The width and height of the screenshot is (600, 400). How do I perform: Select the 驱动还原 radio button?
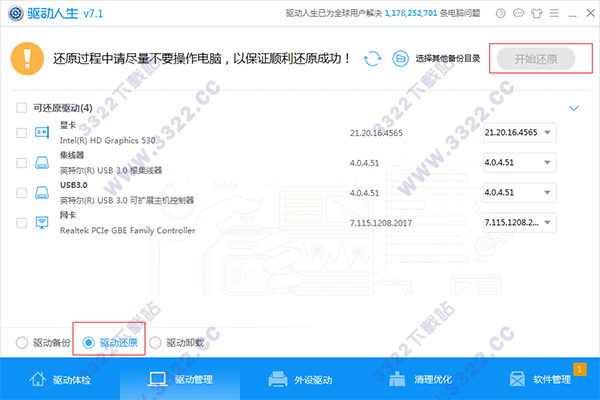88,343
